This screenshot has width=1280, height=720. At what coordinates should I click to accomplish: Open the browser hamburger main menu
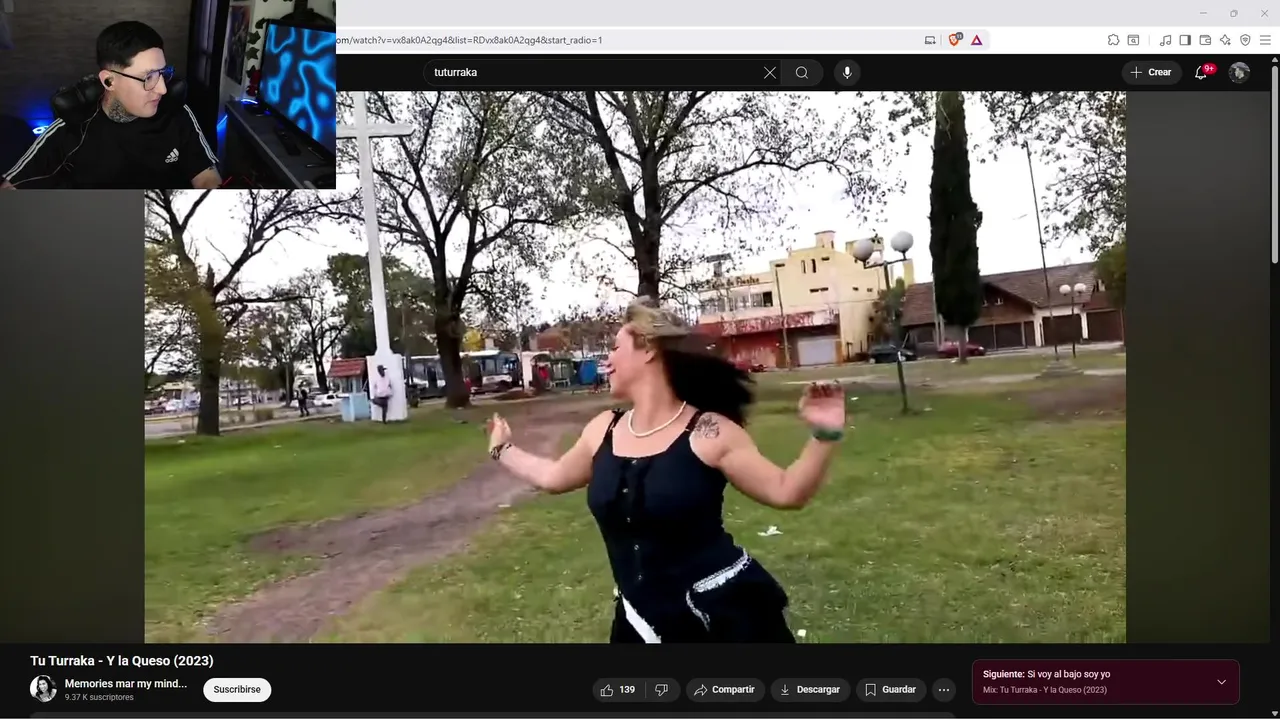[x=1265, y=40]
